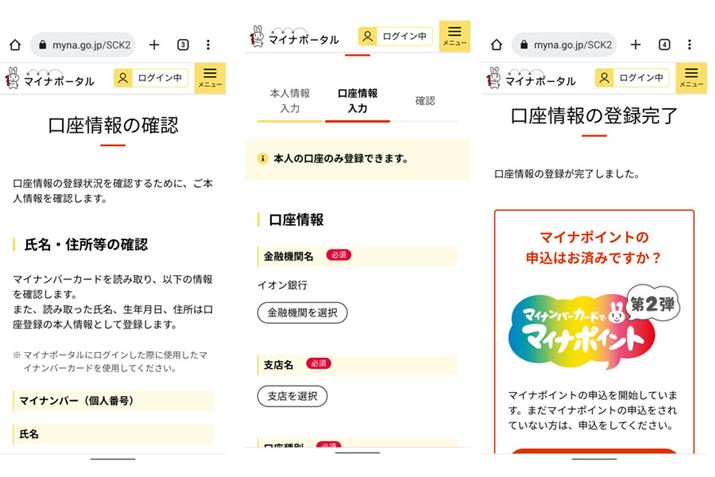Screen dimensions: 715x477
Task: Select the 支店を選択 button
Action: [x=292, y=396]
